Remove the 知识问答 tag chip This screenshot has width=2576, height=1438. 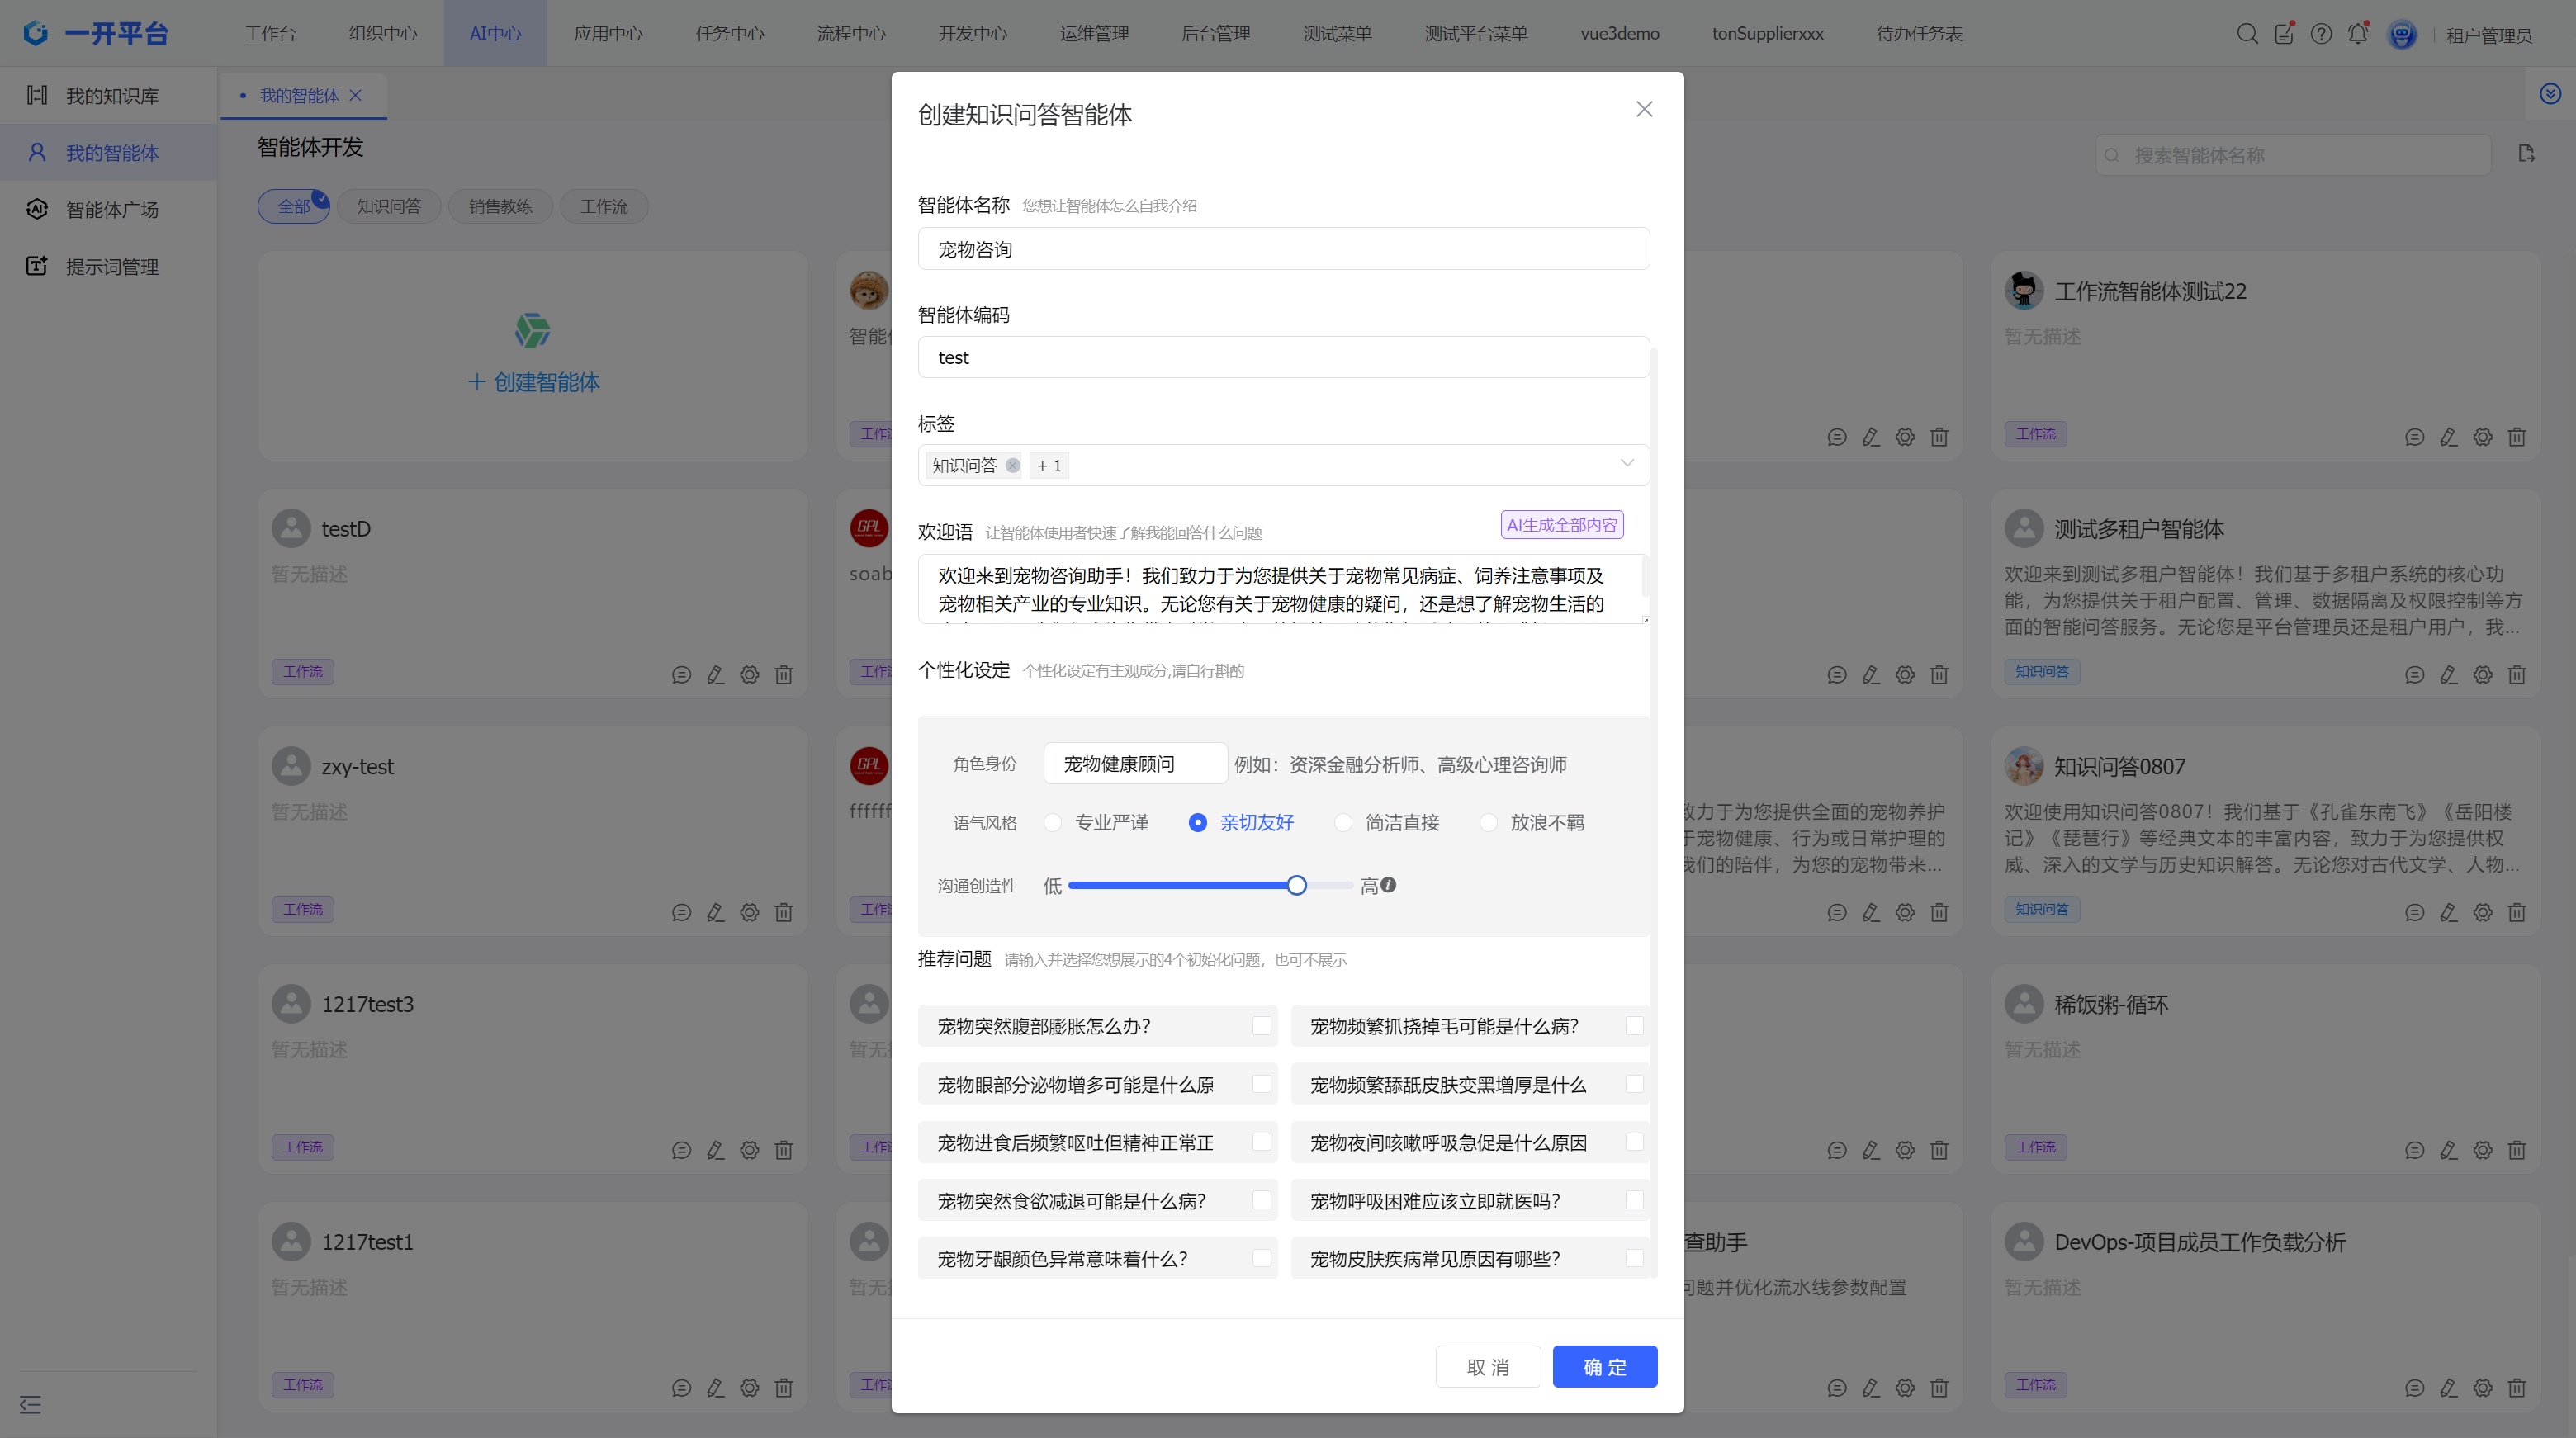(1012, 465)
